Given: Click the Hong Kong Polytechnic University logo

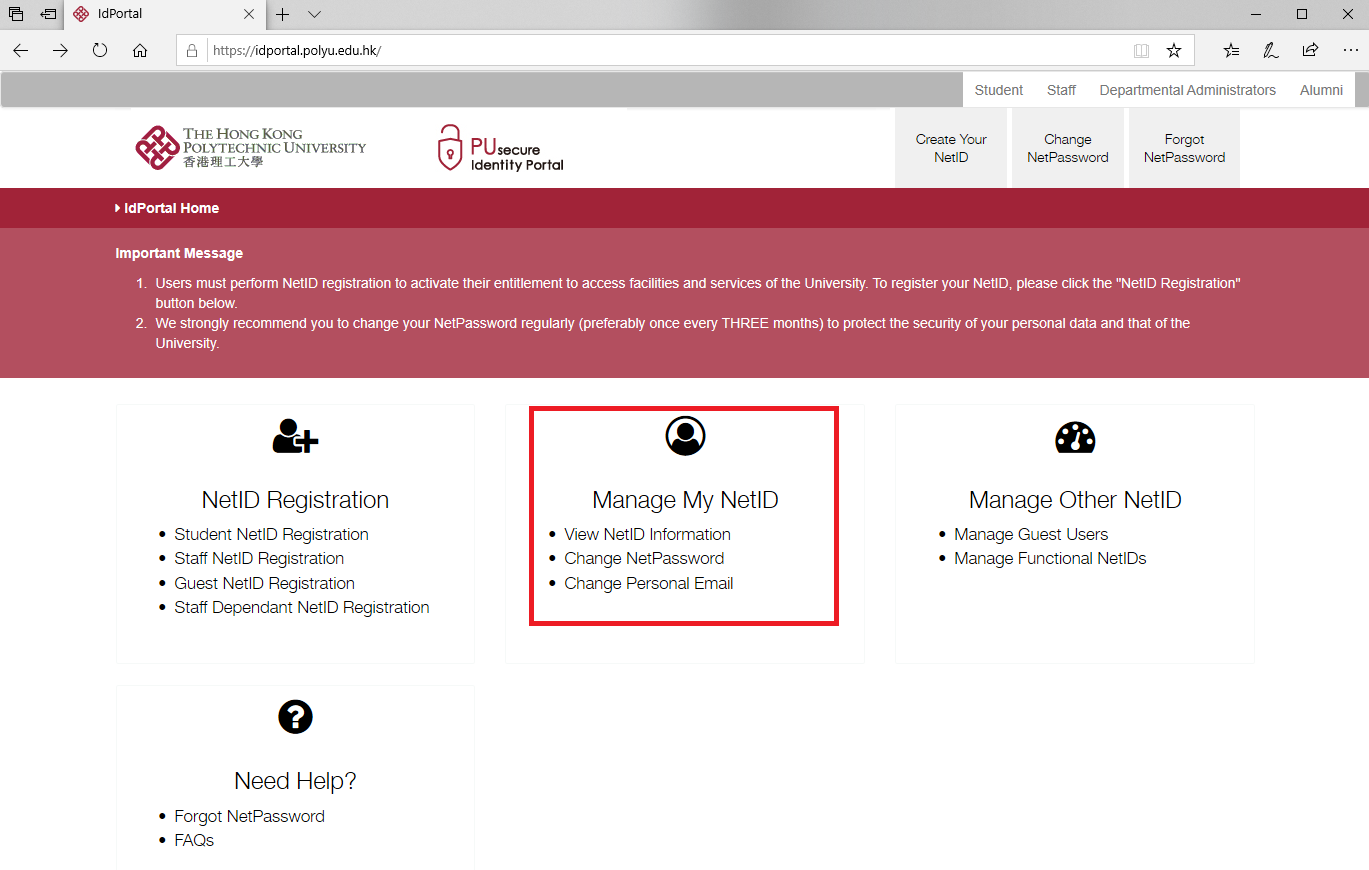Looking at the screenshot, I should (x=251, y=148).
